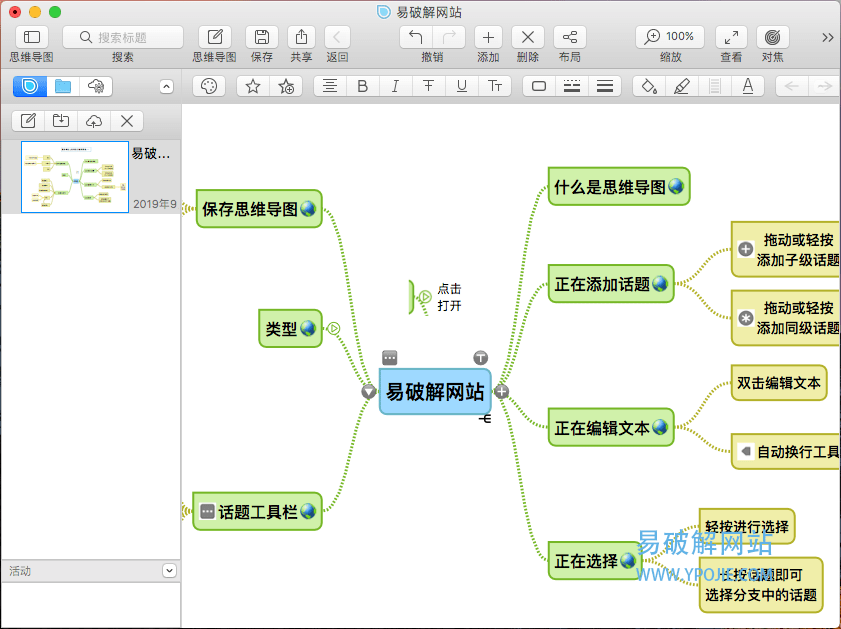Viewport: 841px width, 629px height.
Task: Save the mind map with floppy icon
Action: (x=262, y=37)
